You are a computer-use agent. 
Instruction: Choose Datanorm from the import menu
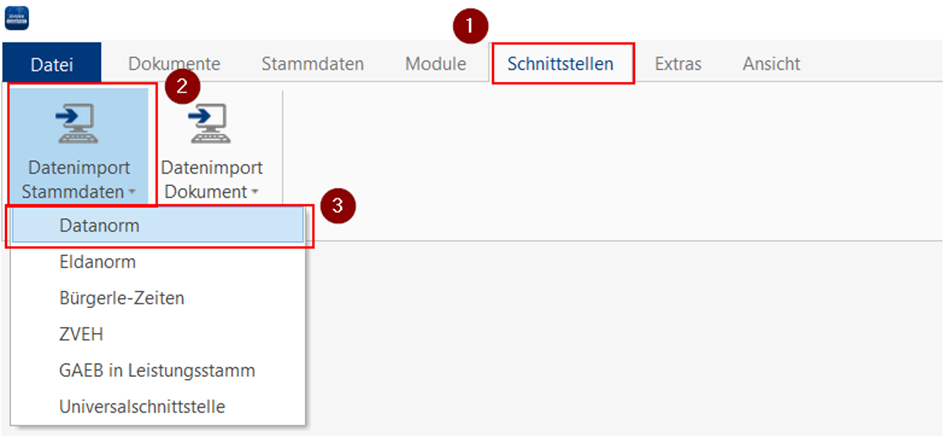99,226
